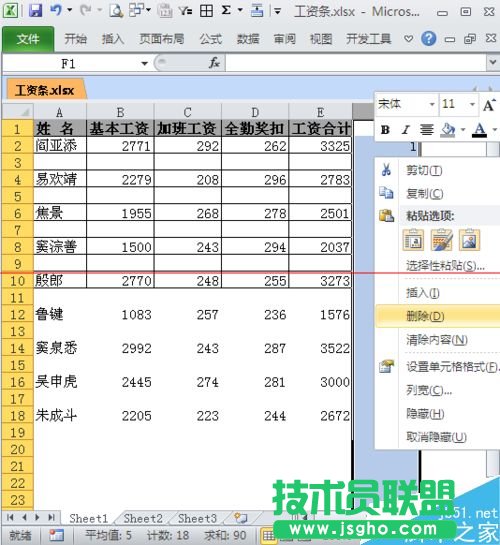The image size is (500, 545).
Task: Open Customize Quick Access Toolbar dropdown
Action: [x=277, y=11]
